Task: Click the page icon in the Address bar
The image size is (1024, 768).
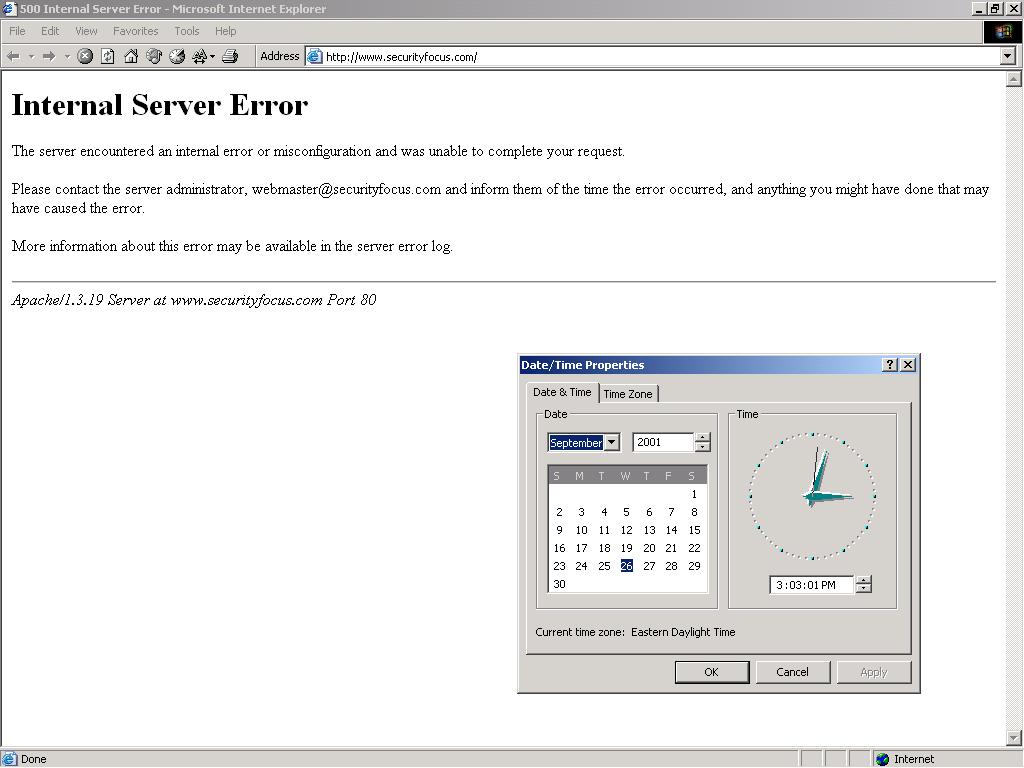Action: [x=315, y=56]
